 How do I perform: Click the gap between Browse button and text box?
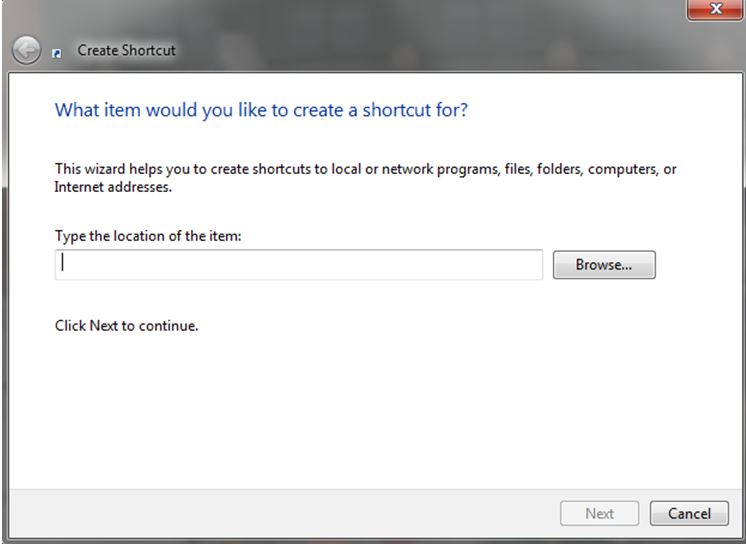pos(548,265)
